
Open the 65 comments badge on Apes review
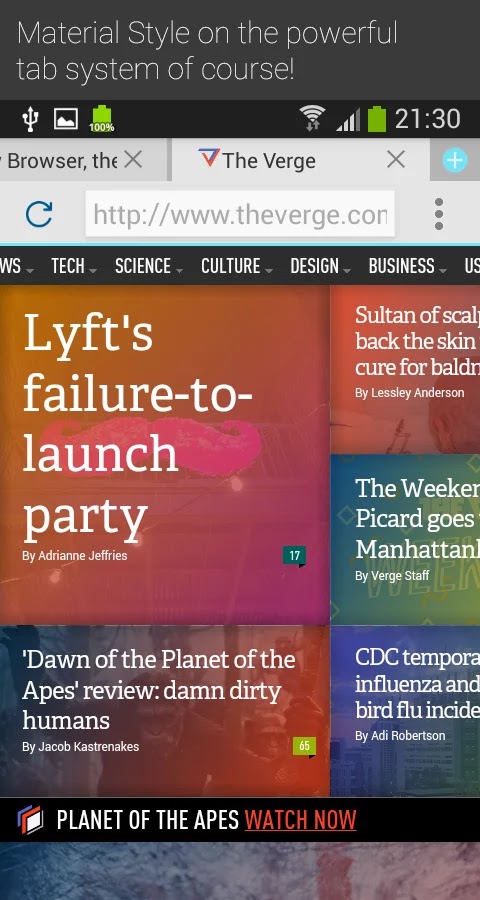304,746
